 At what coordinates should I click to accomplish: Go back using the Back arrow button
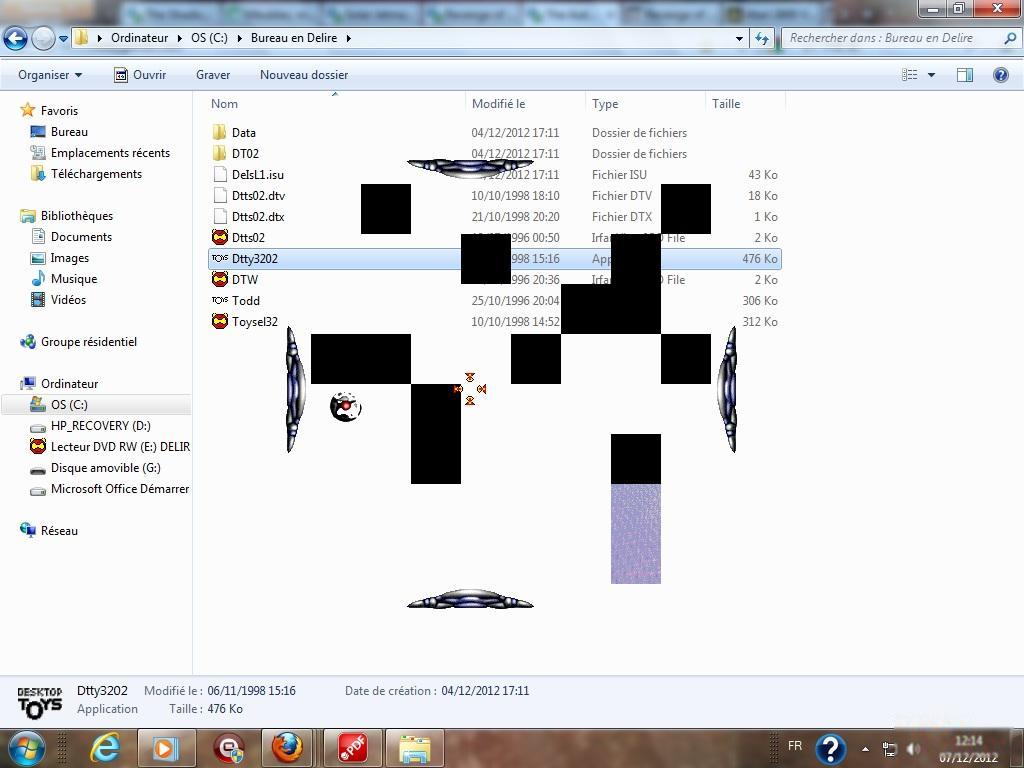(x=16, y=39)
